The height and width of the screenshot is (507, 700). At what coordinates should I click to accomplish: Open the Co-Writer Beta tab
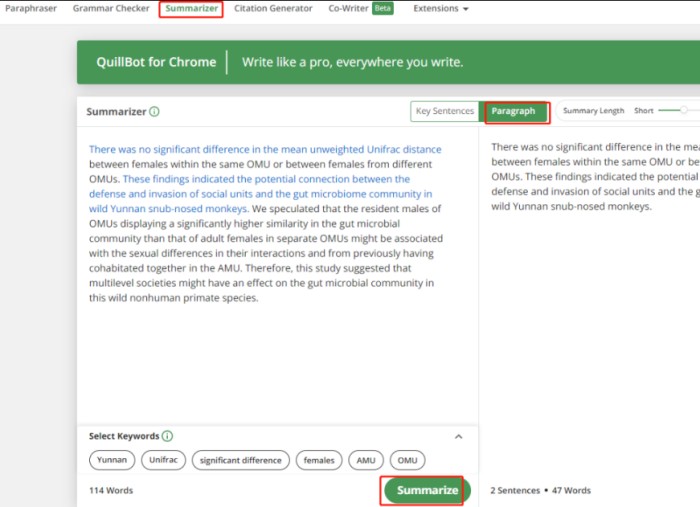(x=361, y=8)
